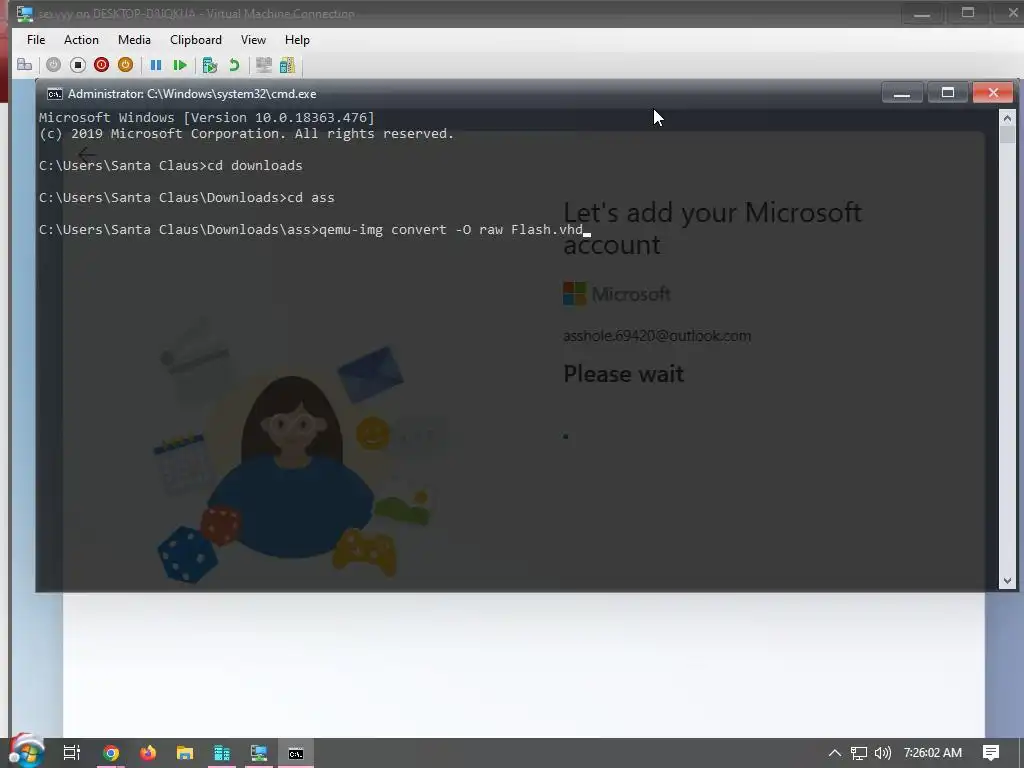Viewport: 1024px width, 768px height.
Task: Click the Virtual Machine Connection title icon
Action: (x=25, y=14)
